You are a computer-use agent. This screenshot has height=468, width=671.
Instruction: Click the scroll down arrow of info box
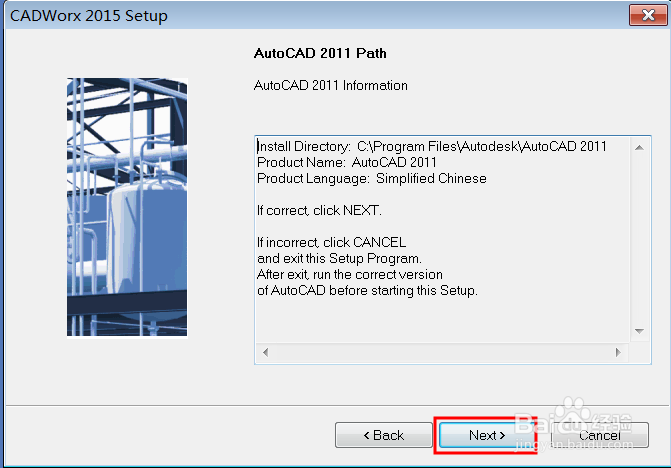coord(640,331)
